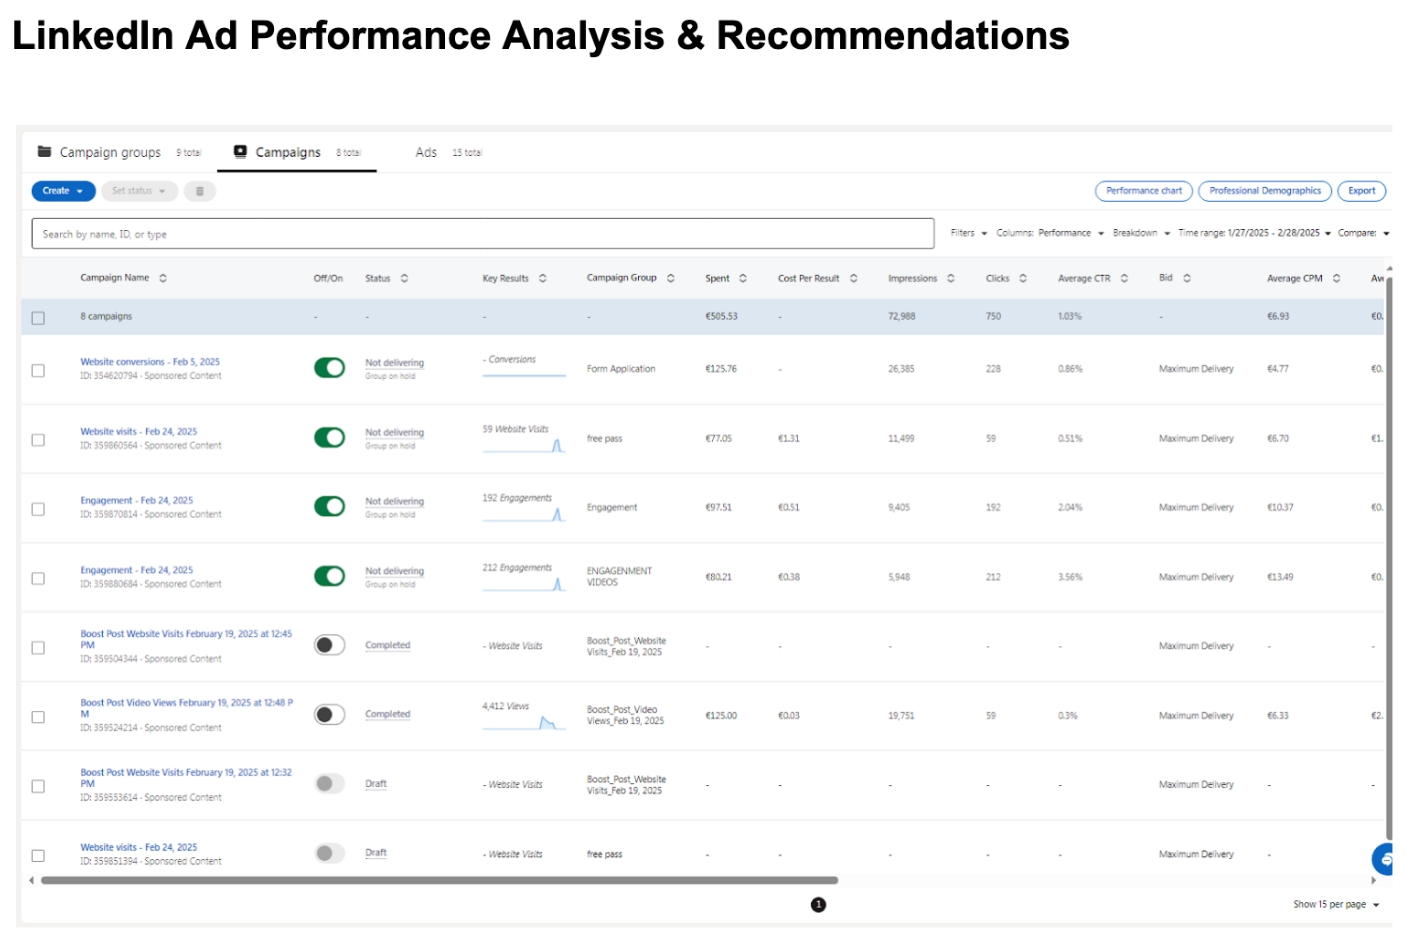Sort by Campaign Group column arrows
Screen dimensions: 1406x930
670,278
